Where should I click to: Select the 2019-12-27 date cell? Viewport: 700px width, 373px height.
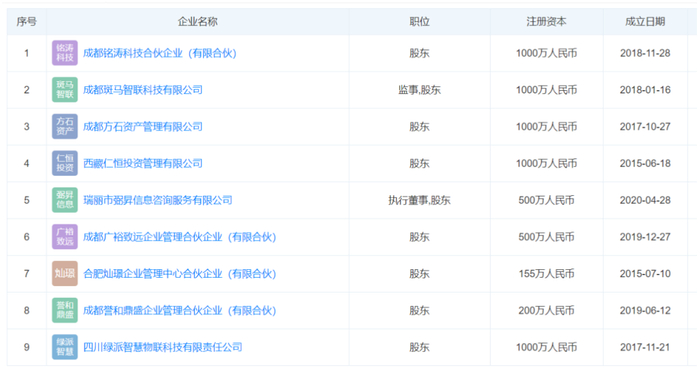point(645,237)
